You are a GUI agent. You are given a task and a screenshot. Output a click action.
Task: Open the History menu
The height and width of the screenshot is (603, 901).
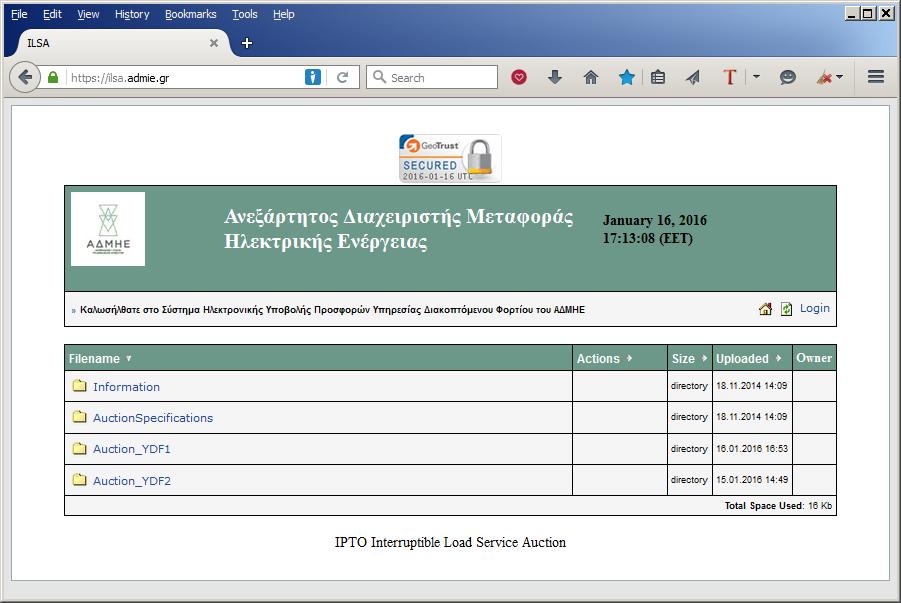click(x=132, y=14)
